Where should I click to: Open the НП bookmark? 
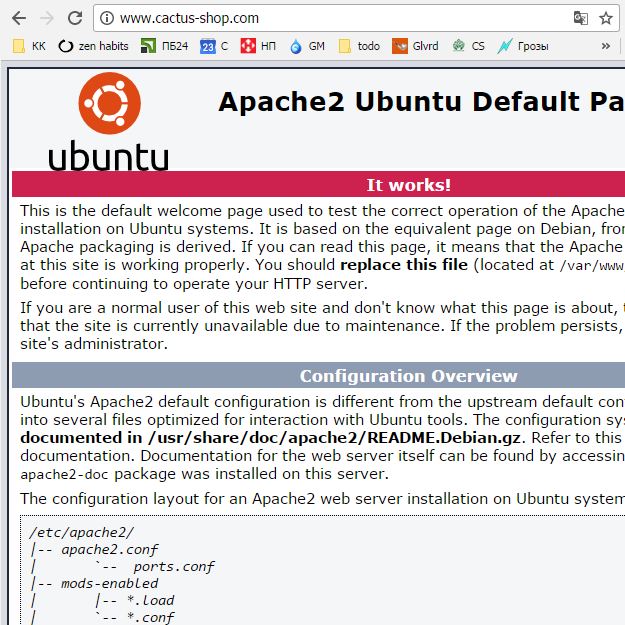point(258,46)
